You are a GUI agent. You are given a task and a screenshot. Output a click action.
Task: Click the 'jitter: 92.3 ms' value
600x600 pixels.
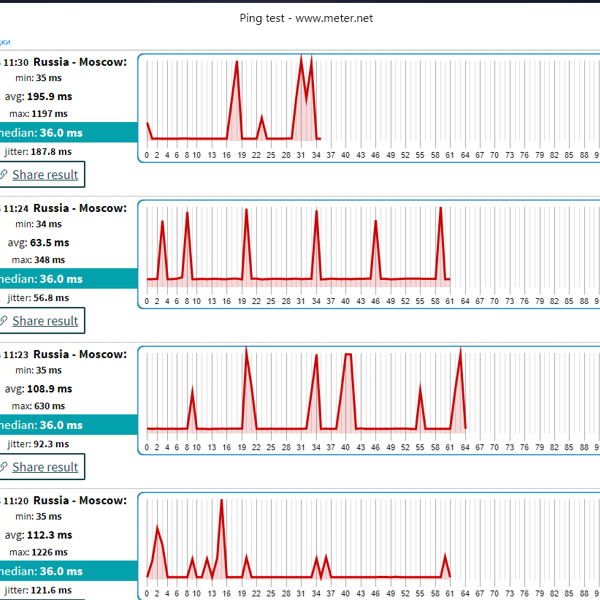click(x=38, y=444)
